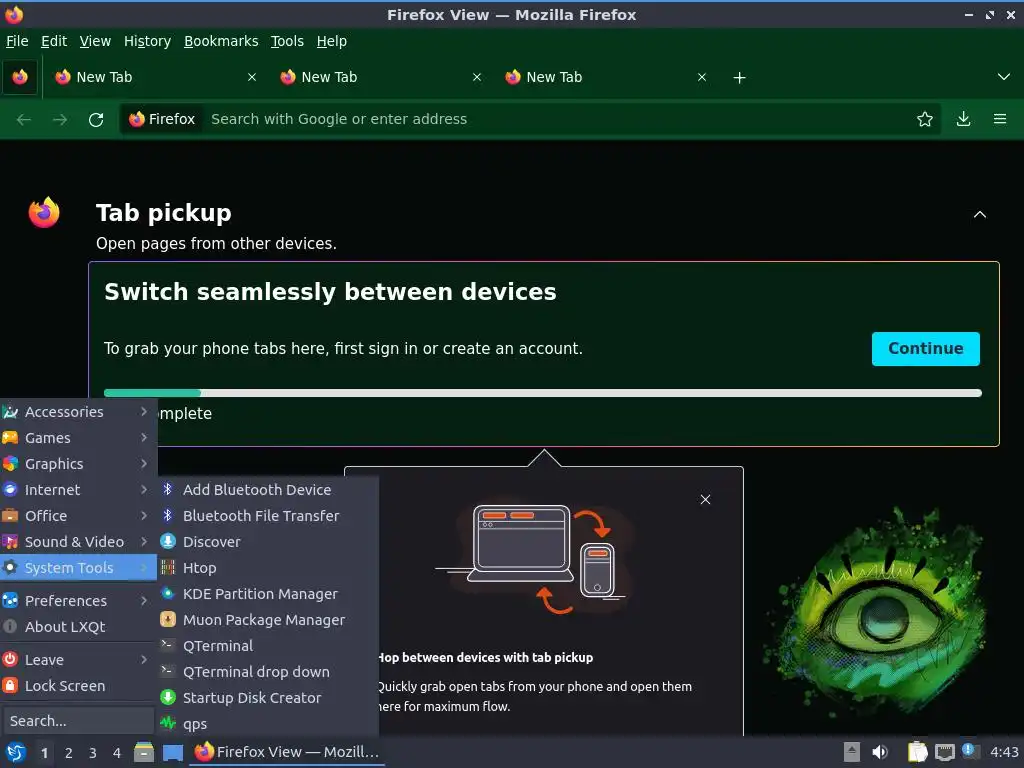Reload the current page

[x=96, y=120]
